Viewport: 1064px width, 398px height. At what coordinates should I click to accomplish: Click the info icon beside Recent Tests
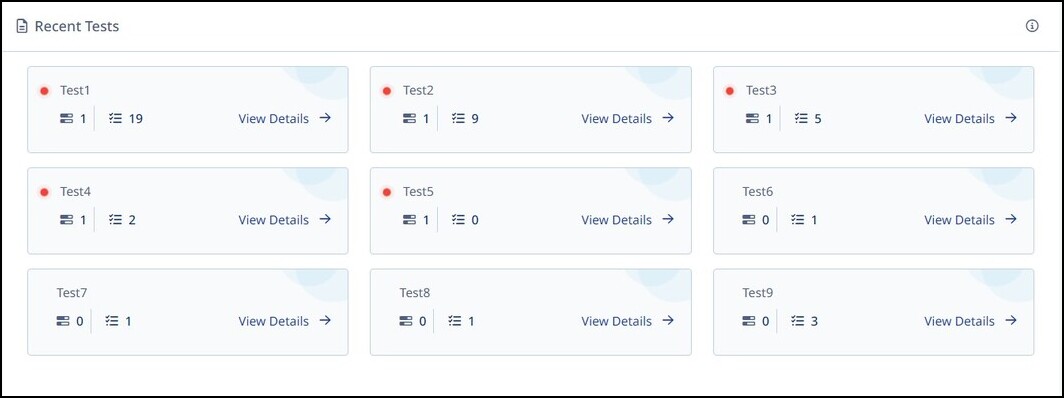point(1031,26)
